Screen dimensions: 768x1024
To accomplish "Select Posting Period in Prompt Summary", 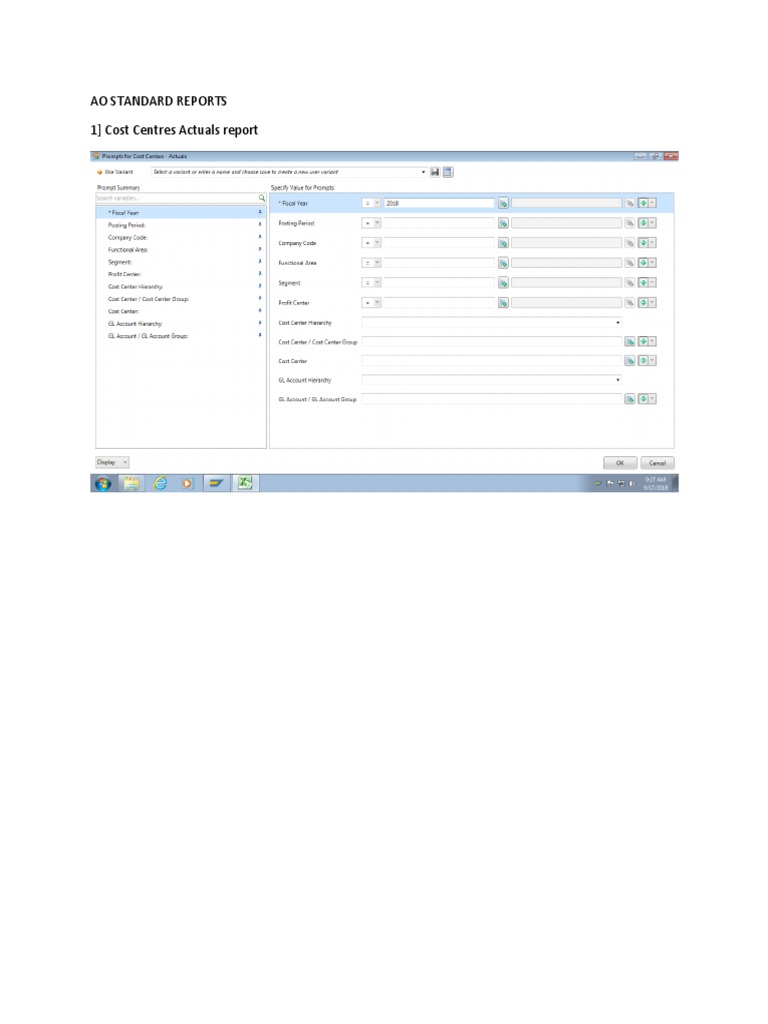I will [x=181, y=225].
